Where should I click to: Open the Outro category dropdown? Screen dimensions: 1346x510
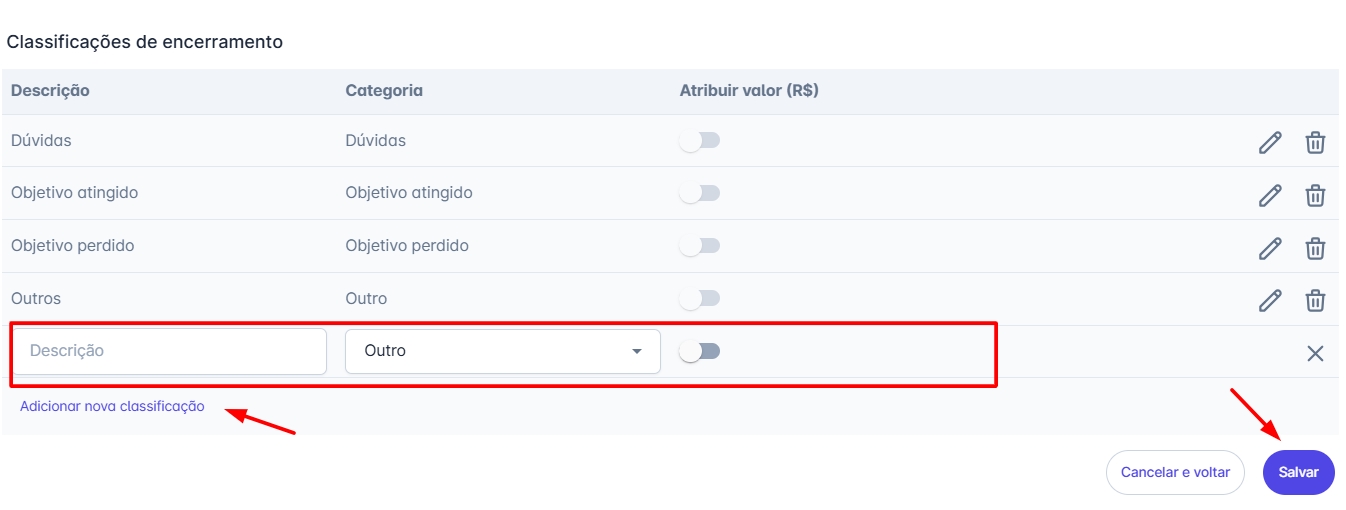[503, 351]
